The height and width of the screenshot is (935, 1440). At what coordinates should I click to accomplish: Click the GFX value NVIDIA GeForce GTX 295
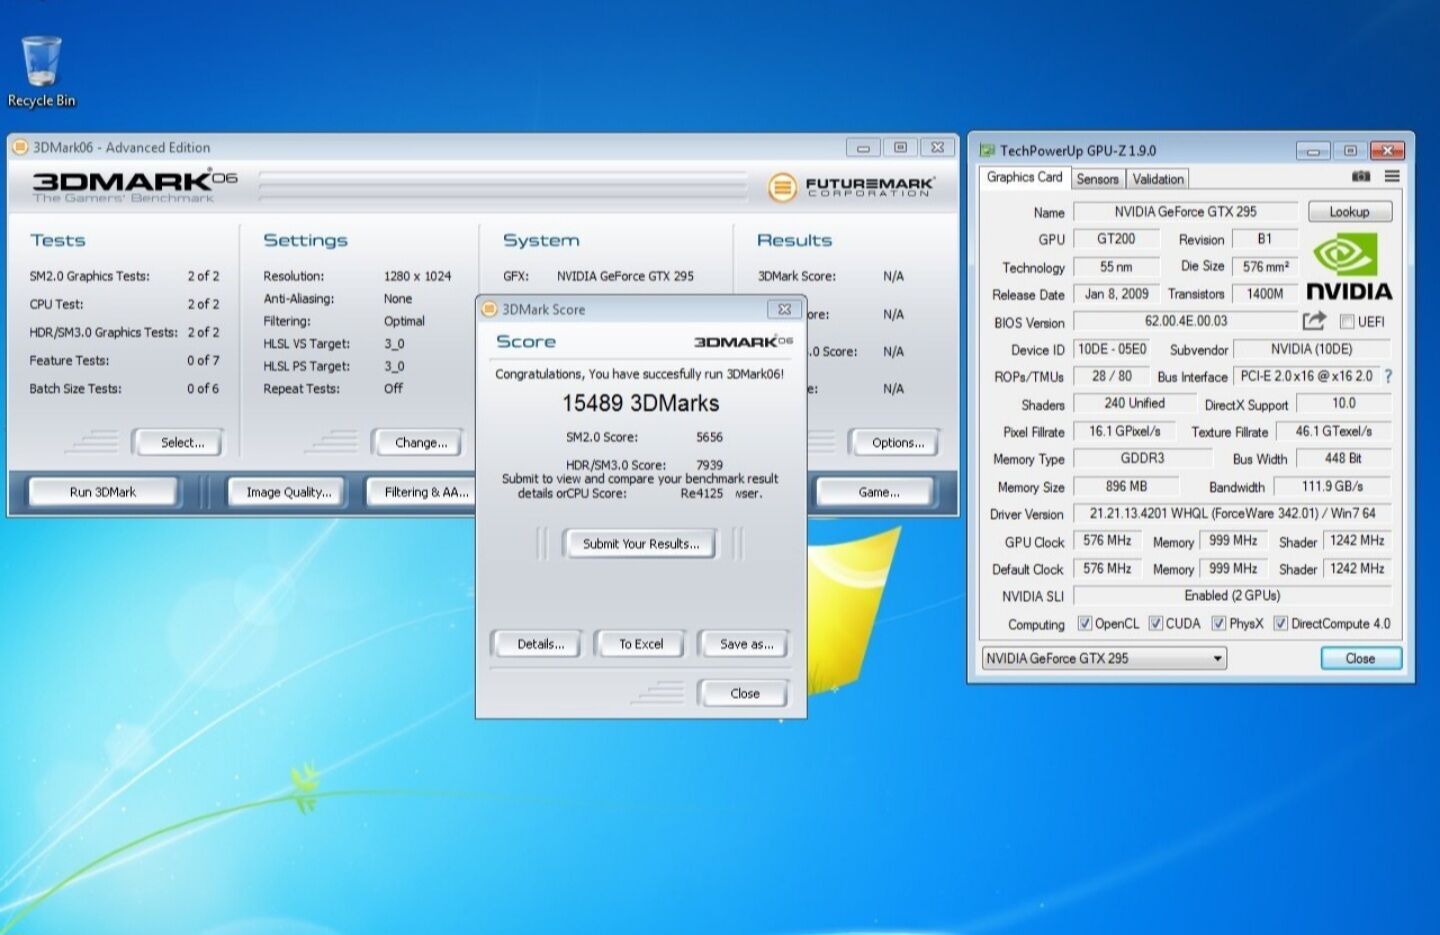pyautogui.click(x=625, y=276)
